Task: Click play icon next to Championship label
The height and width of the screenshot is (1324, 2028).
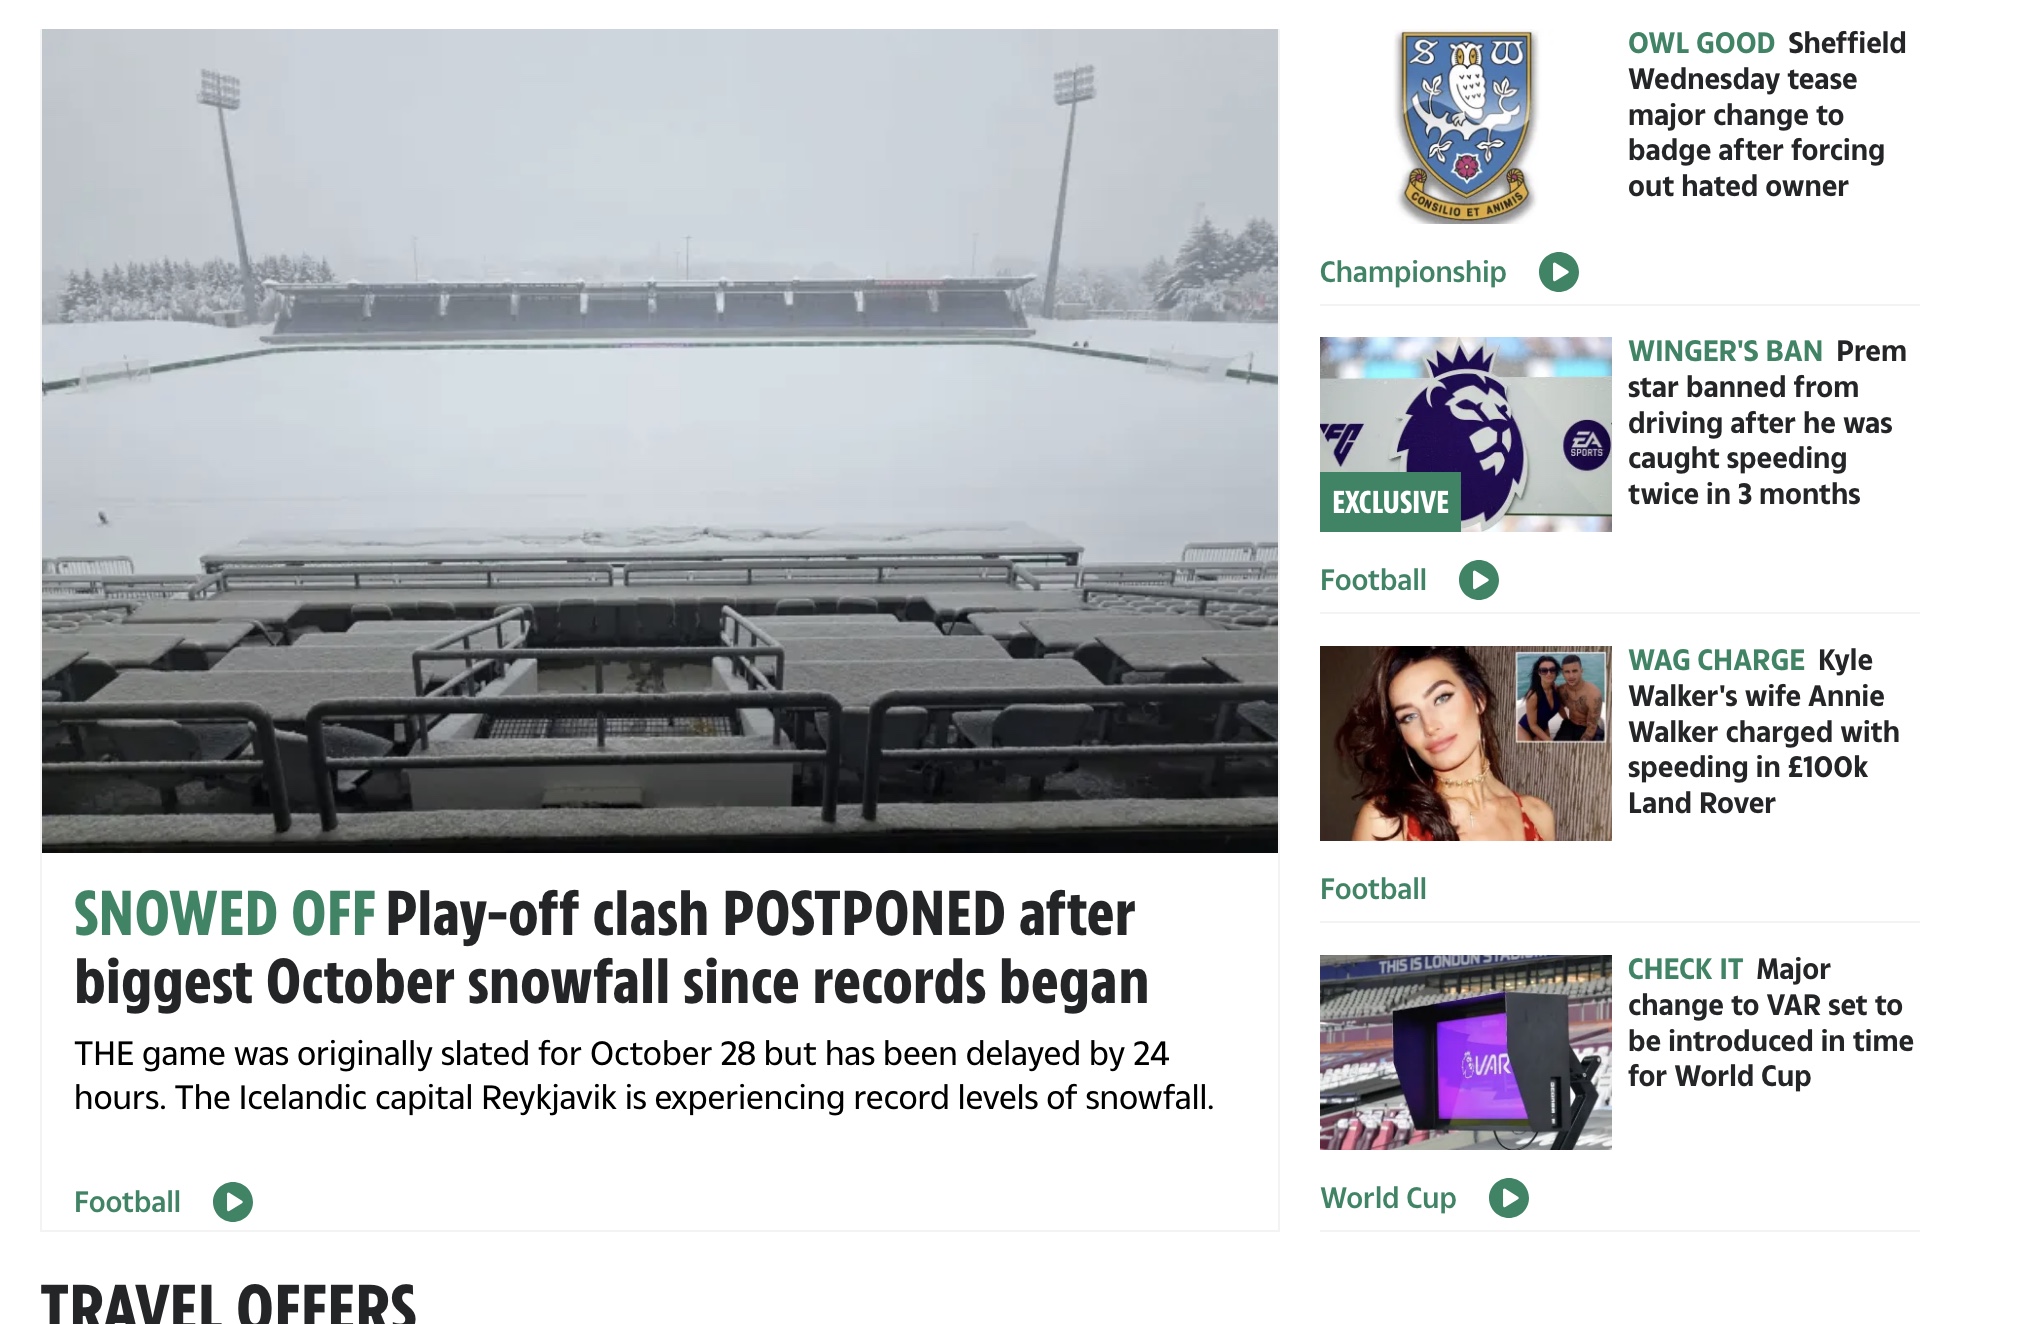Action: [1558, 272]
